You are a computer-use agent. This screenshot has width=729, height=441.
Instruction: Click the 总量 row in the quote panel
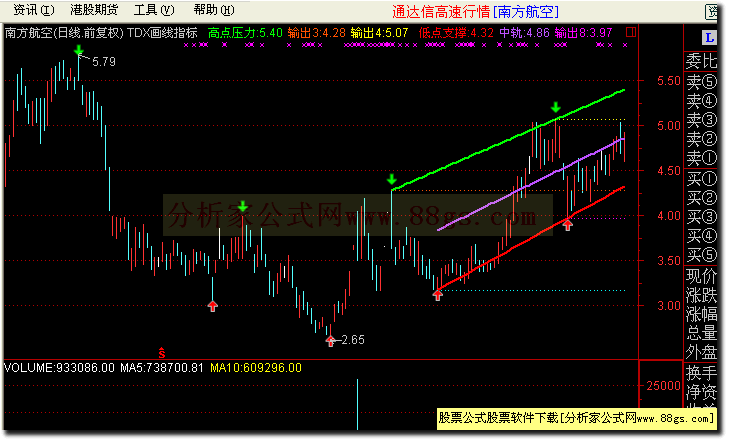coord(701,334)
